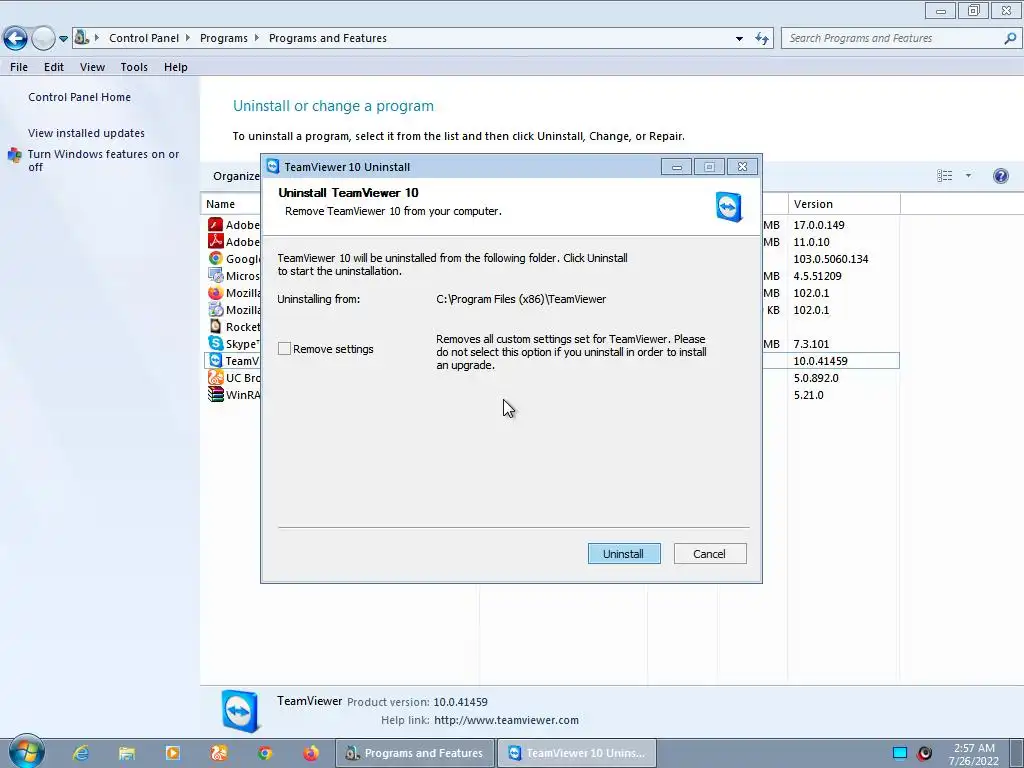Launch Internet Explorer from the taskbar

coord(80,753)
